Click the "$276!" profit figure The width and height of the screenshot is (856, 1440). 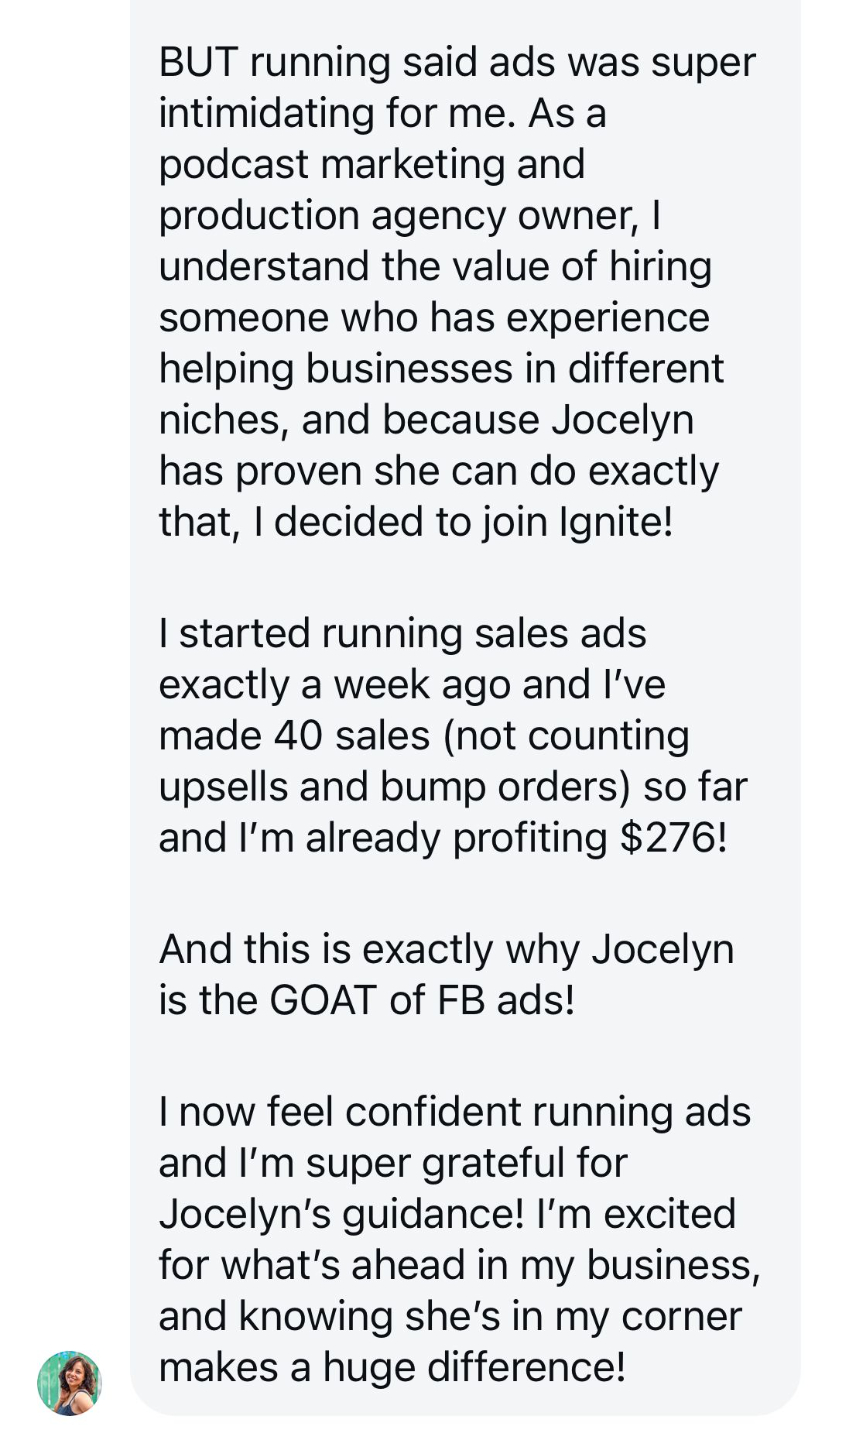(673, 838)
